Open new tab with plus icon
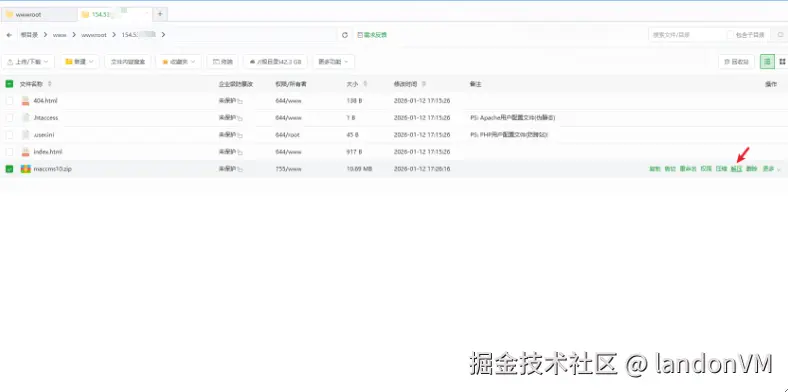The image size is (788, 392). [x=160, y=14]
